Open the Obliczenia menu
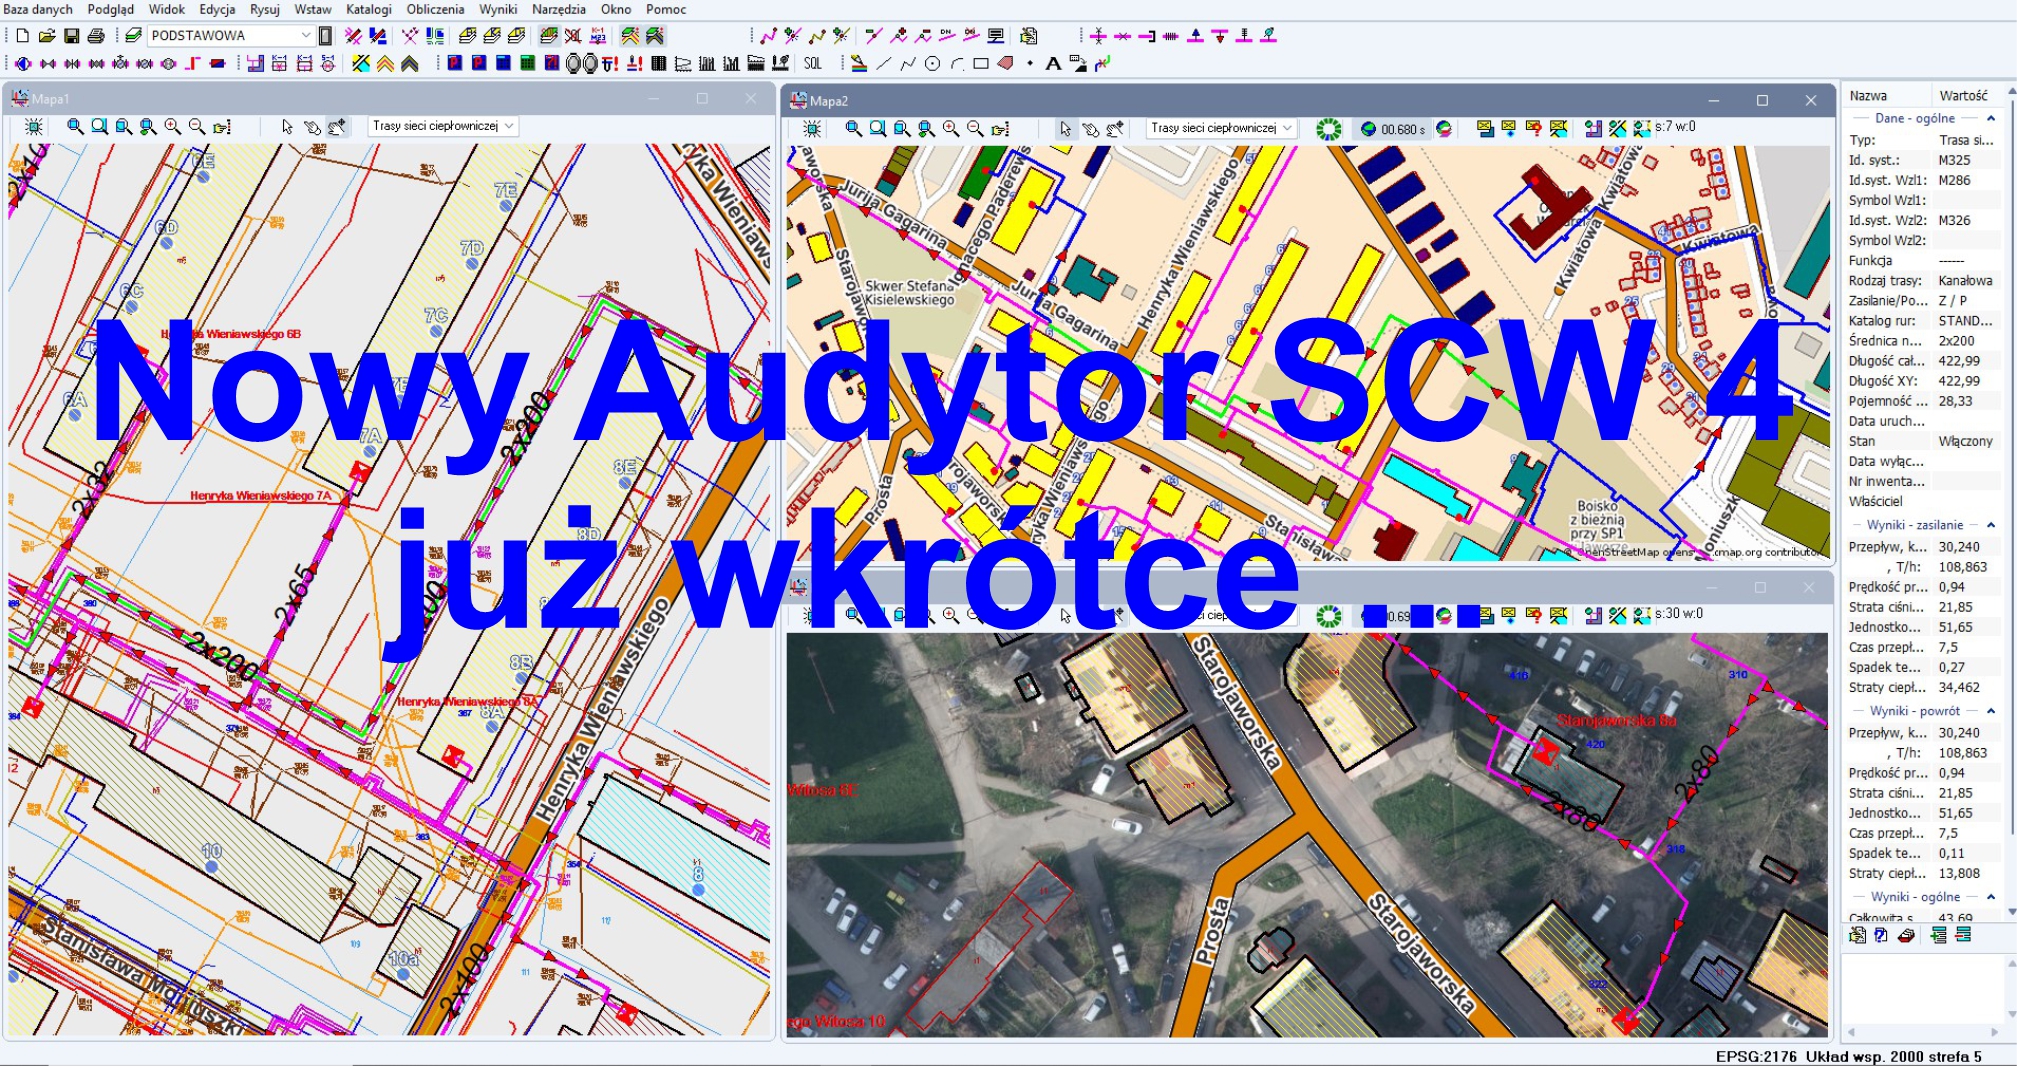Screen dimensions: 2017x1066 (x=435, y=9)
